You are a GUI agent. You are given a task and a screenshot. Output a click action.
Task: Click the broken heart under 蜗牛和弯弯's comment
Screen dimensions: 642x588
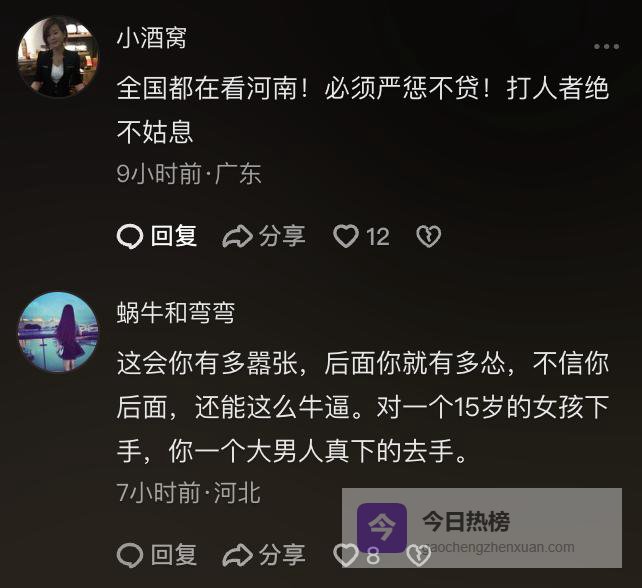click(418, 556)
